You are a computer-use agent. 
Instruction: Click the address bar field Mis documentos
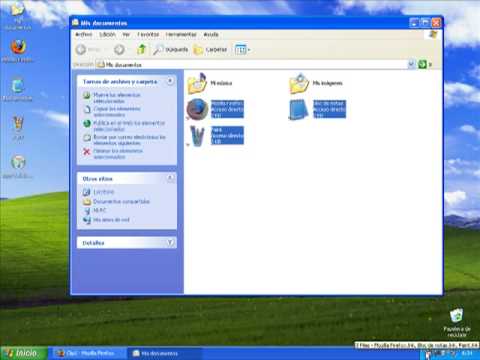[252, 65]
